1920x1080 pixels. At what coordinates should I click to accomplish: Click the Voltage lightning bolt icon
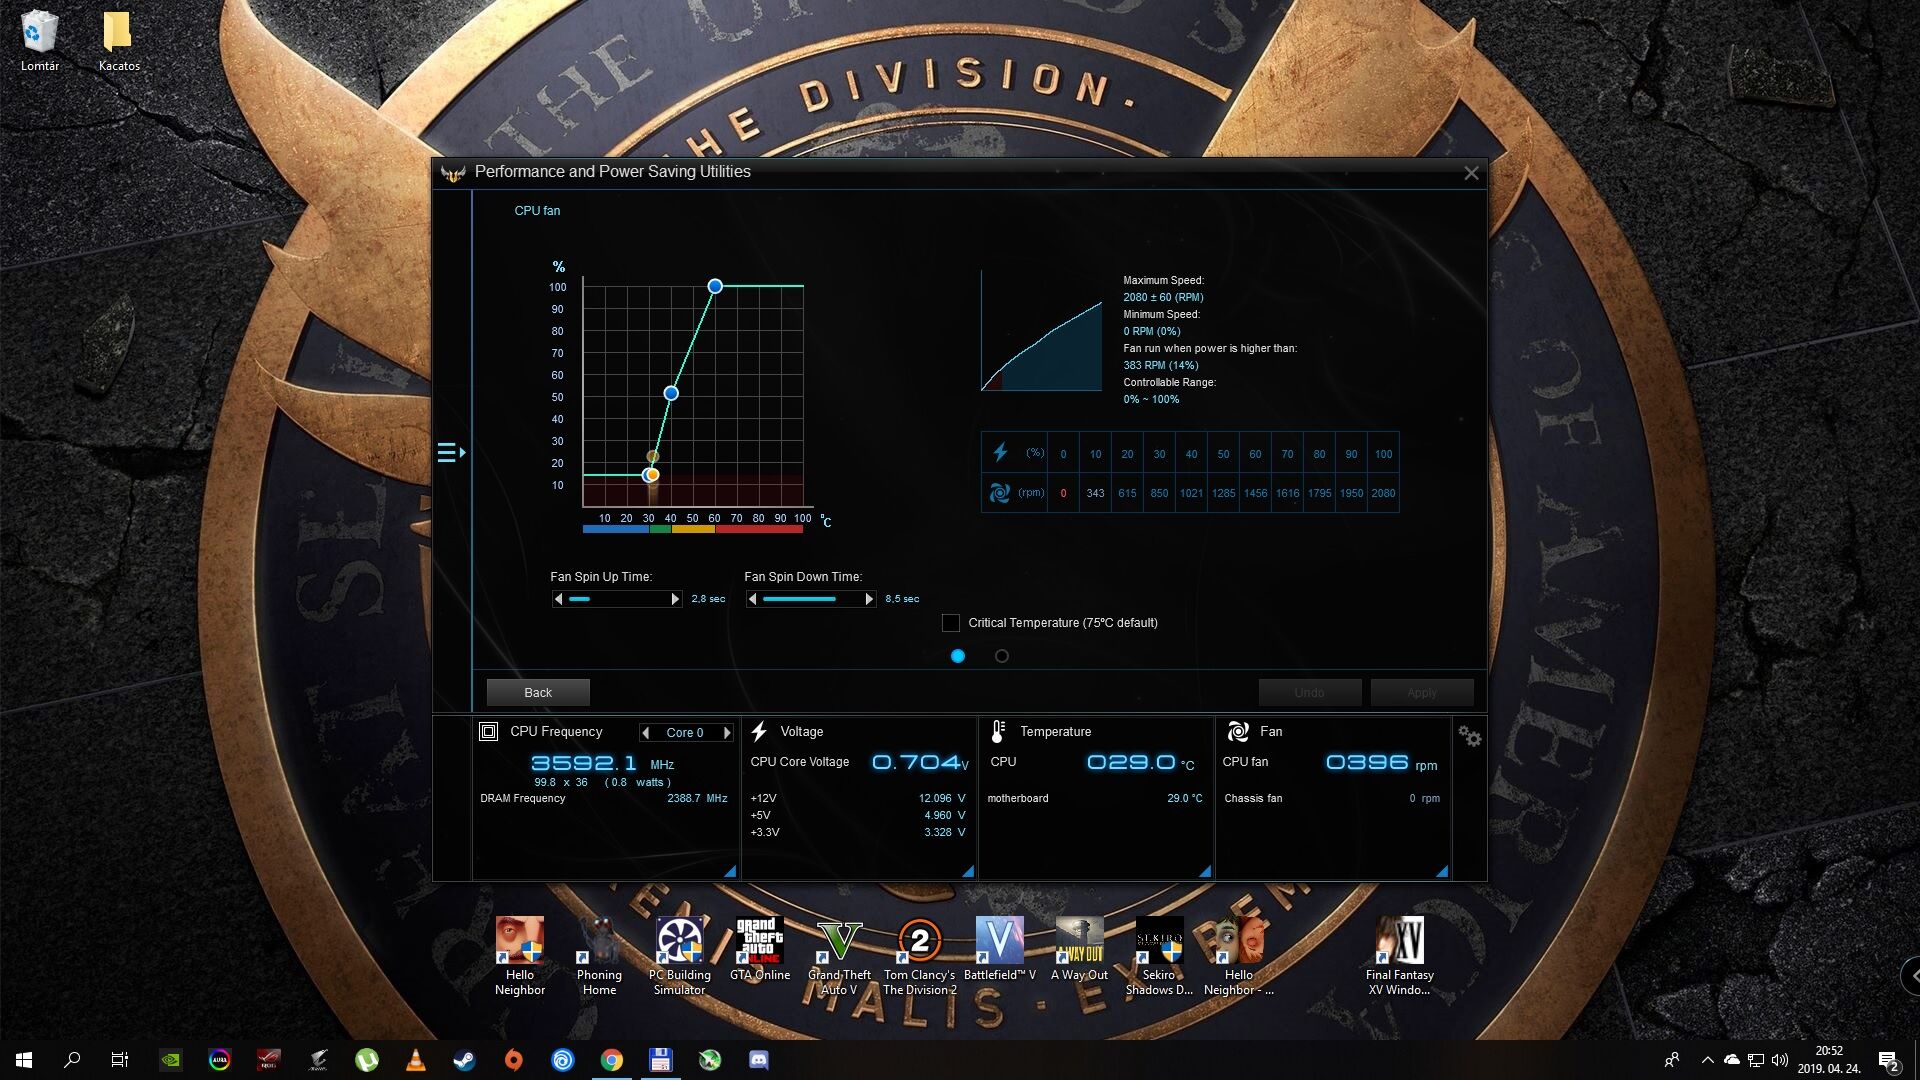759,732
